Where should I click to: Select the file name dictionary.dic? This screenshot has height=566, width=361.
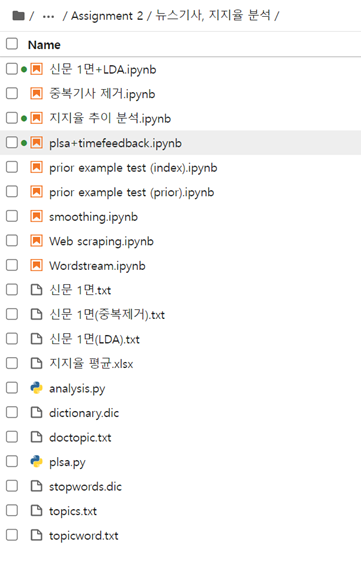pos(84,413)
